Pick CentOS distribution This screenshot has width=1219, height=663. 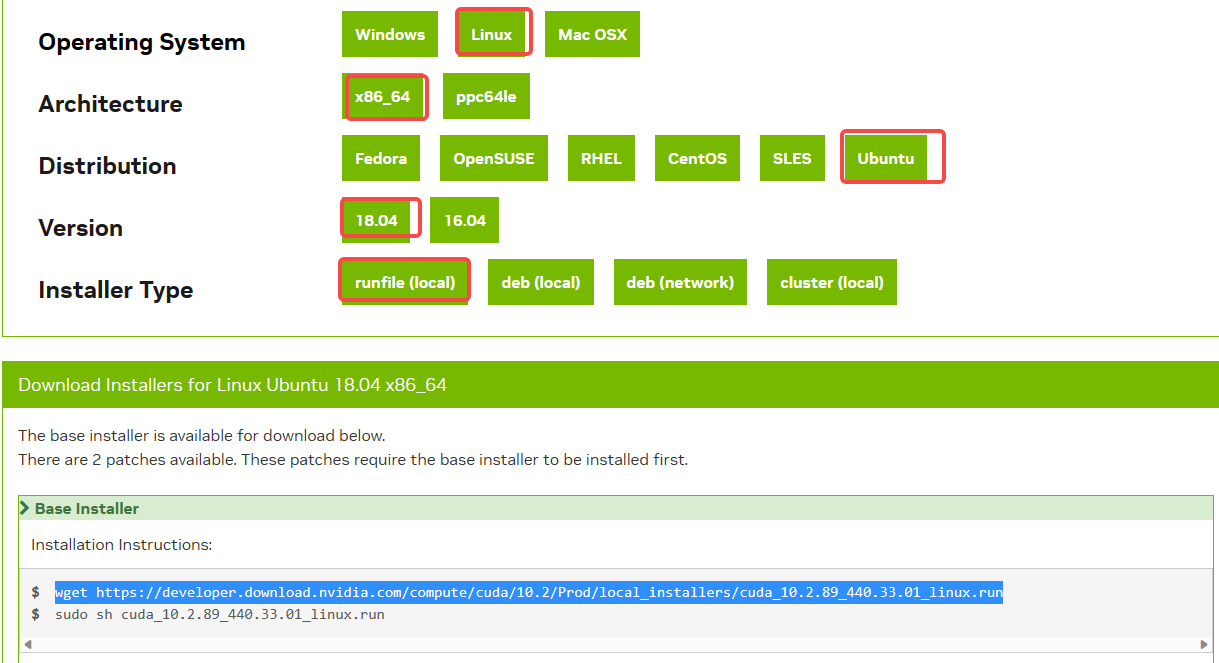click(x=697, y=159)
